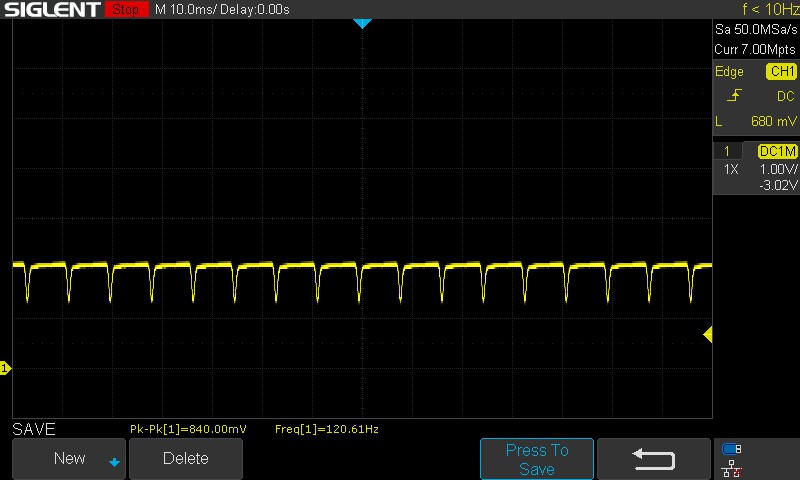Click the Edge trigger type label
This screenshot has width=800, height=480.
[x=729, y=71]
